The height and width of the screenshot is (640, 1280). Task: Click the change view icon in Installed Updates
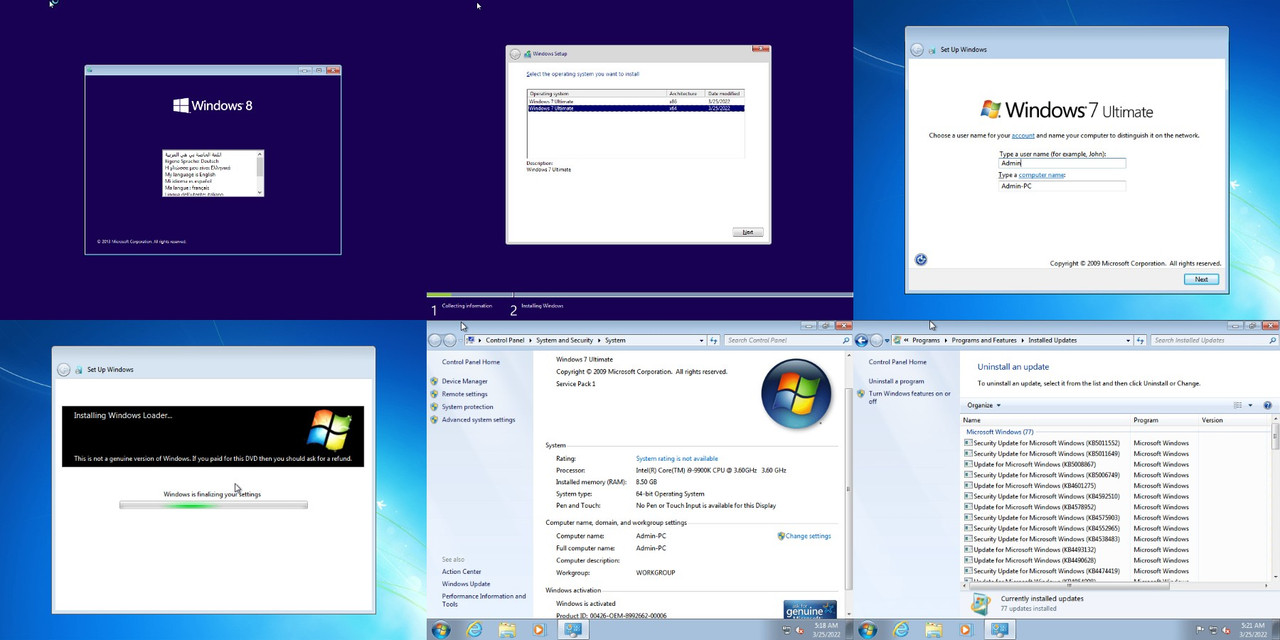(1238, 405)
